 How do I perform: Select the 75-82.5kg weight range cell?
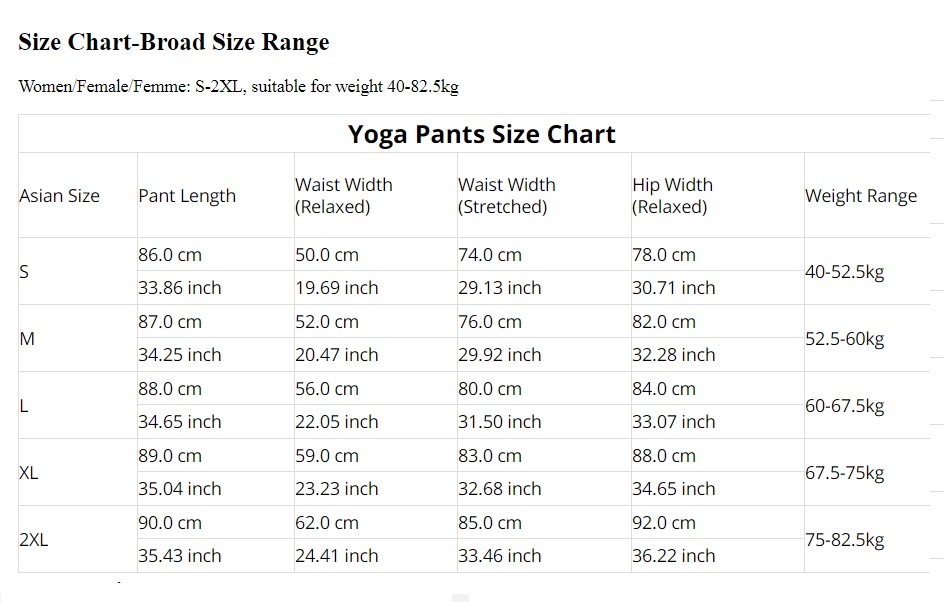pos(845,540)
